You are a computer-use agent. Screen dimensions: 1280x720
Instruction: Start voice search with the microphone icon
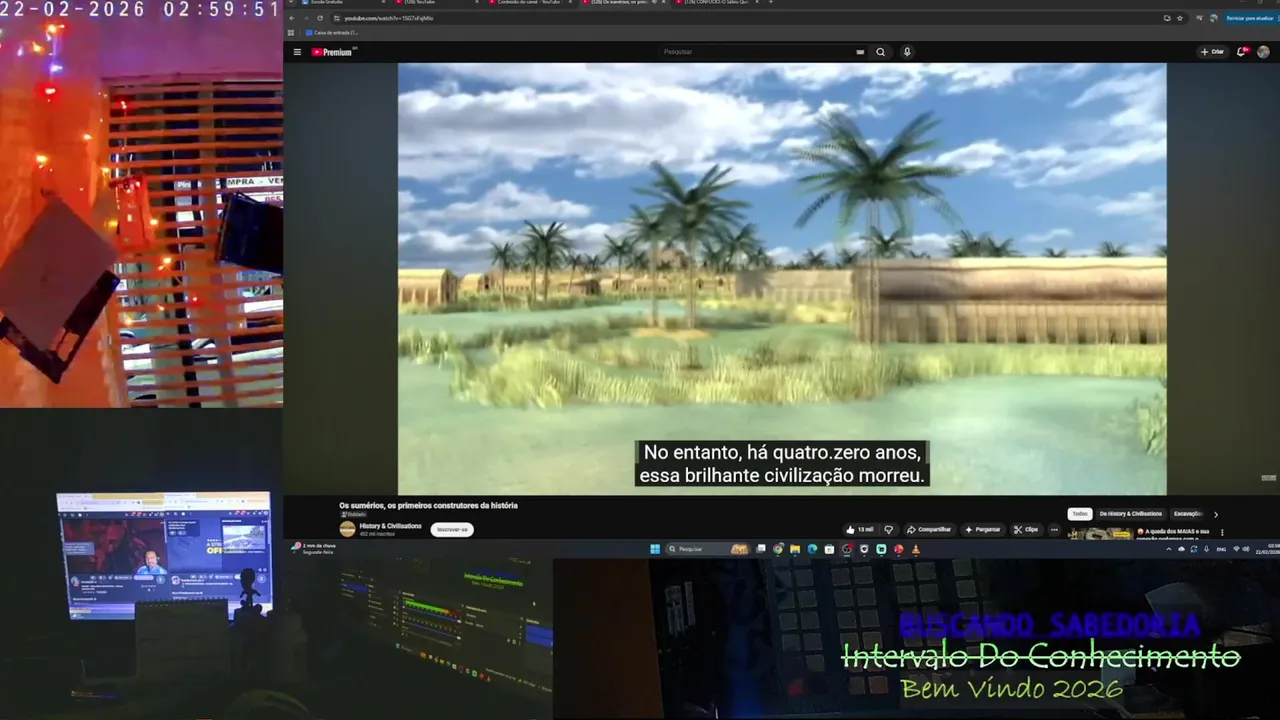point(907,52)
